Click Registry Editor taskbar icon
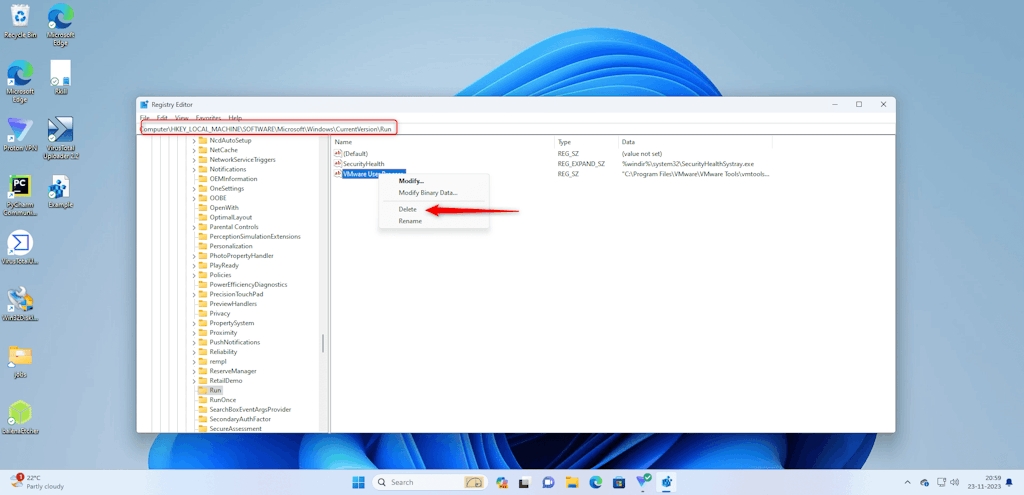The height and width of the screenshot is (495, 1024). (667, 483)
